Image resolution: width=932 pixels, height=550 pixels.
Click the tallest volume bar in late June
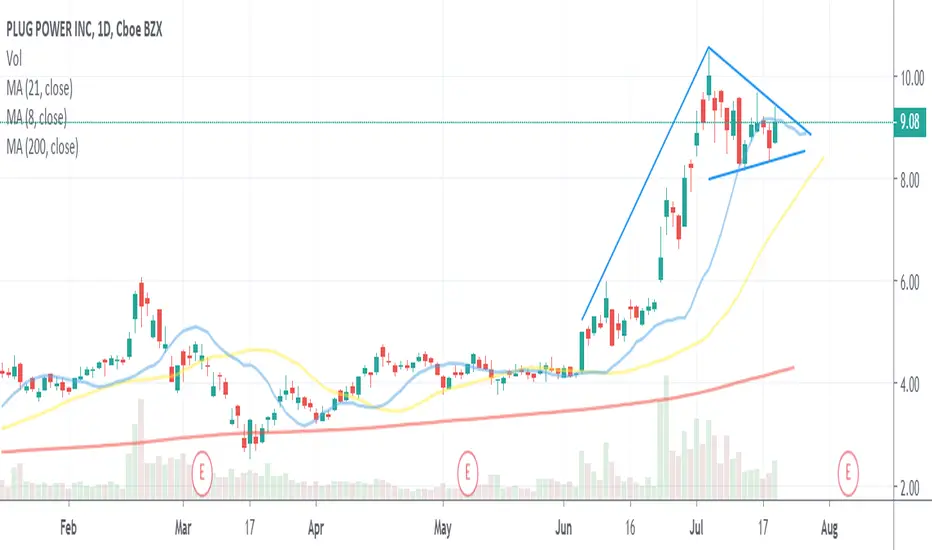pos(666,437)
